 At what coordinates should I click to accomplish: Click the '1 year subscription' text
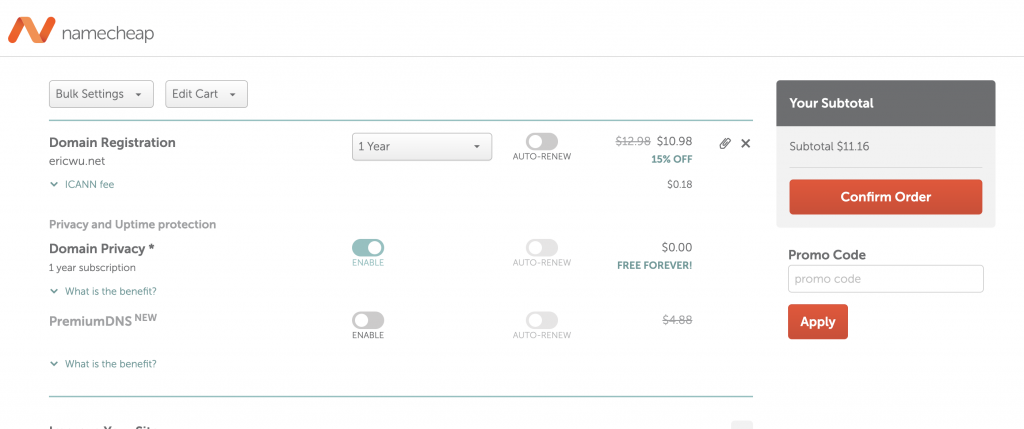point(92,268)
